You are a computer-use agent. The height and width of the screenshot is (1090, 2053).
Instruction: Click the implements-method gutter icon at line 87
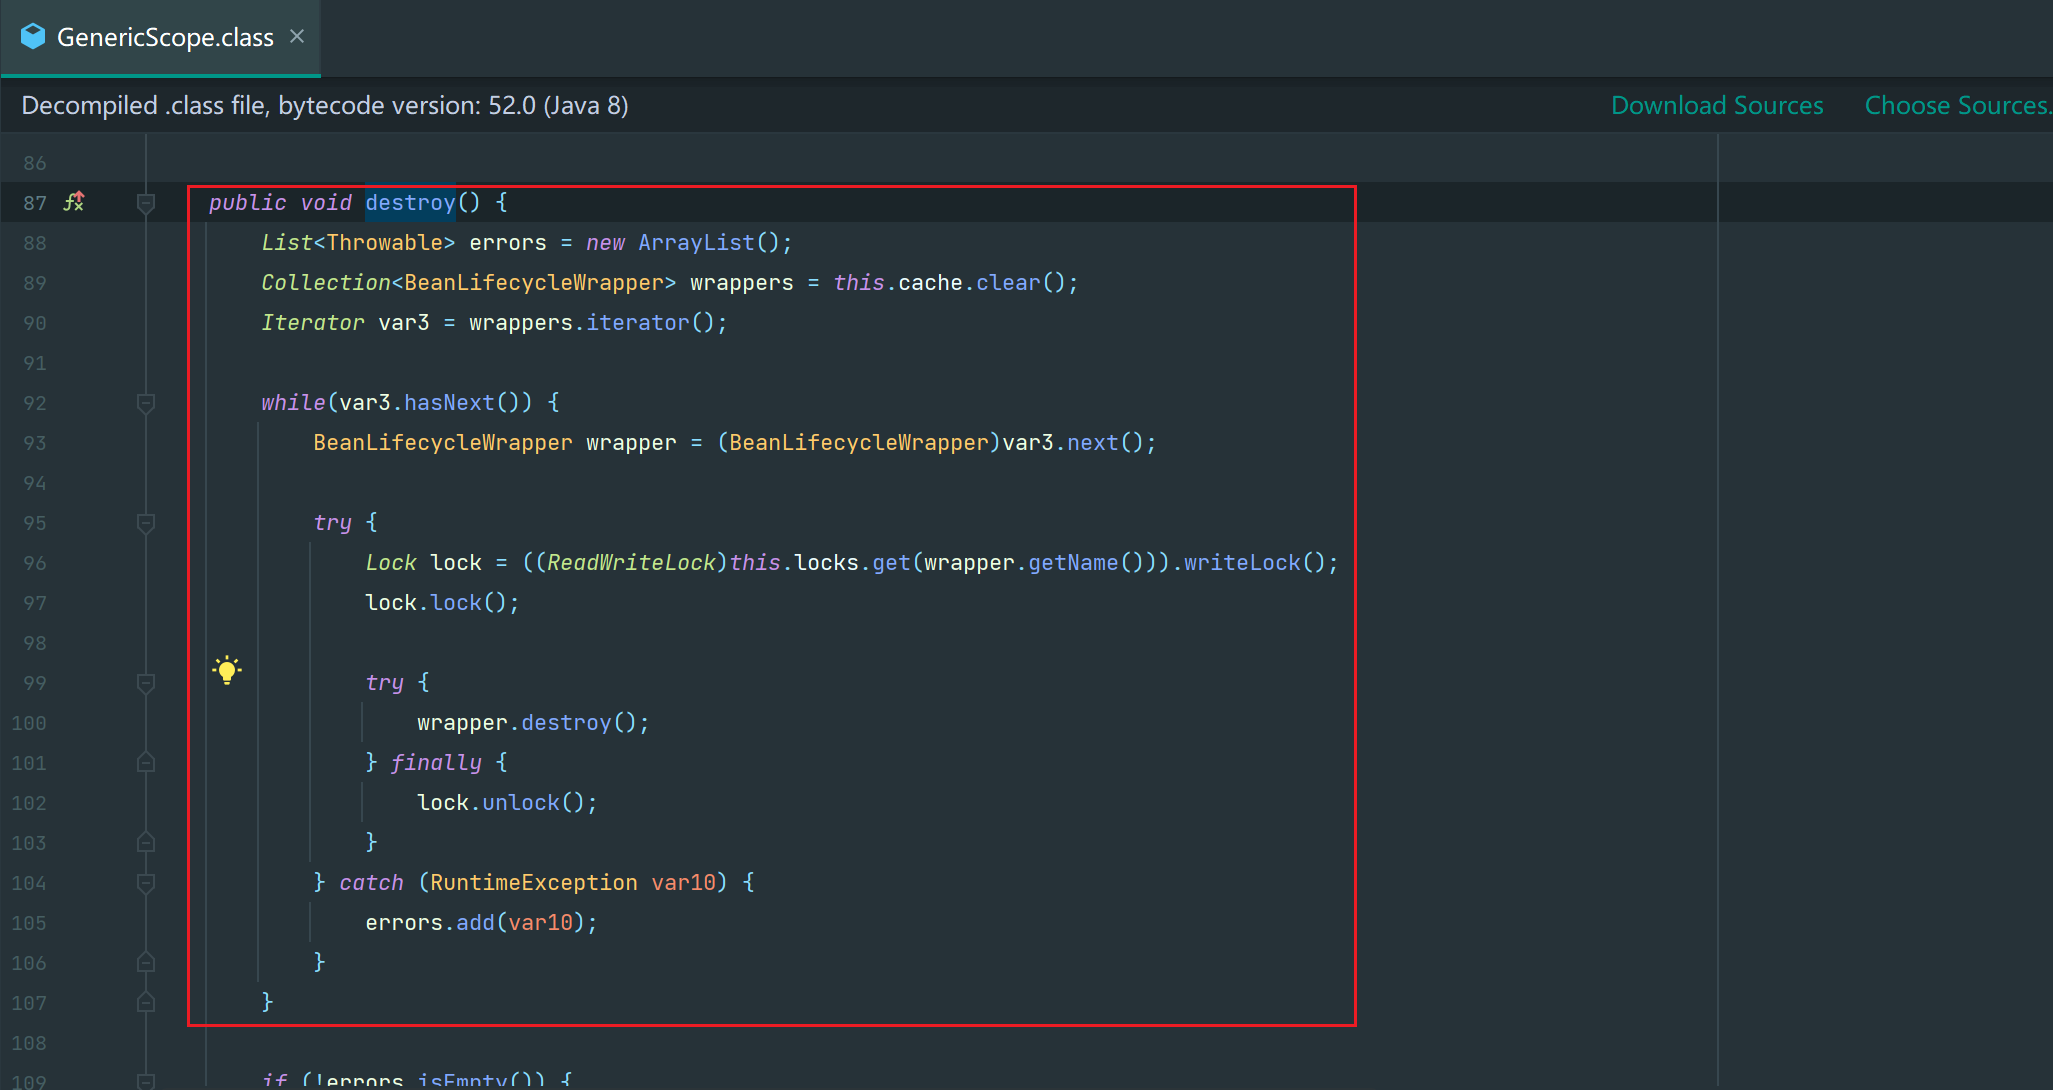[75, 202]
